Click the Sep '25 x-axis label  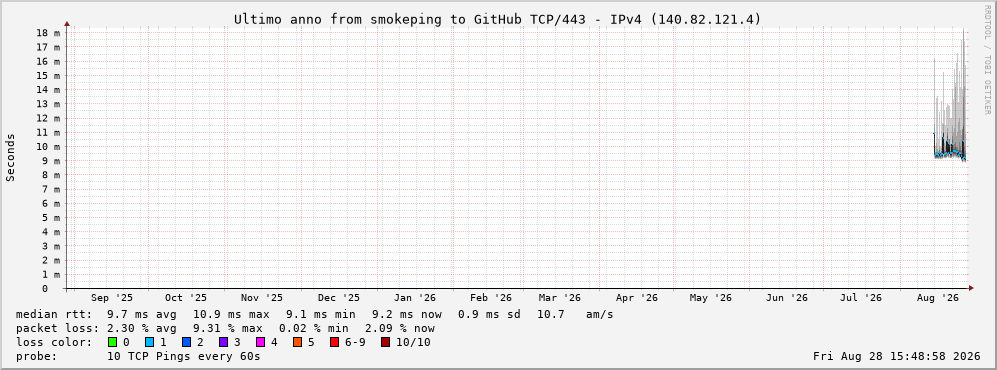[x=112, y=298]
